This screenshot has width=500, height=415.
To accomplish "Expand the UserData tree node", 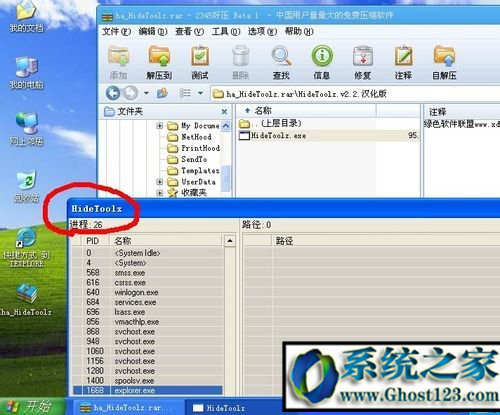I will click(160, 182).
